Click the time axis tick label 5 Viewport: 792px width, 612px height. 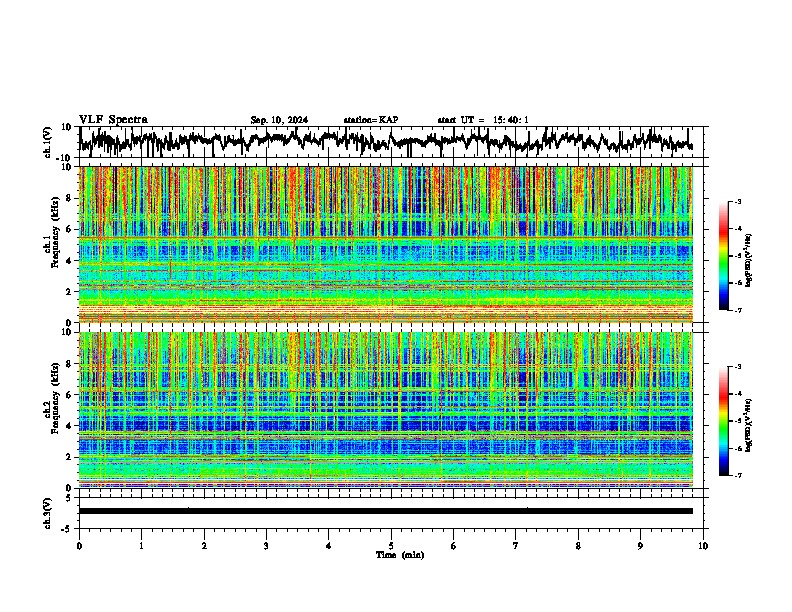(391, 546)
